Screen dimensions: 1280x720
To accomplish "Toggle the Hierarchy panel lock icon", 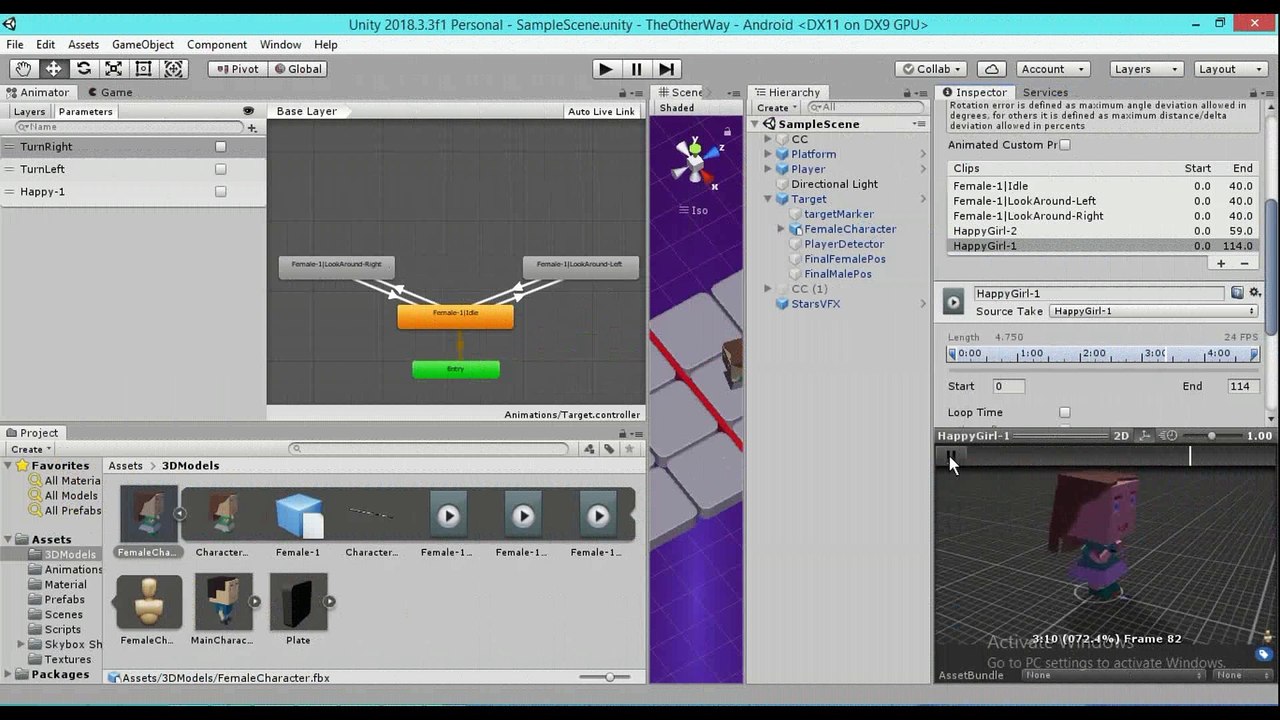I will [905, 92].
